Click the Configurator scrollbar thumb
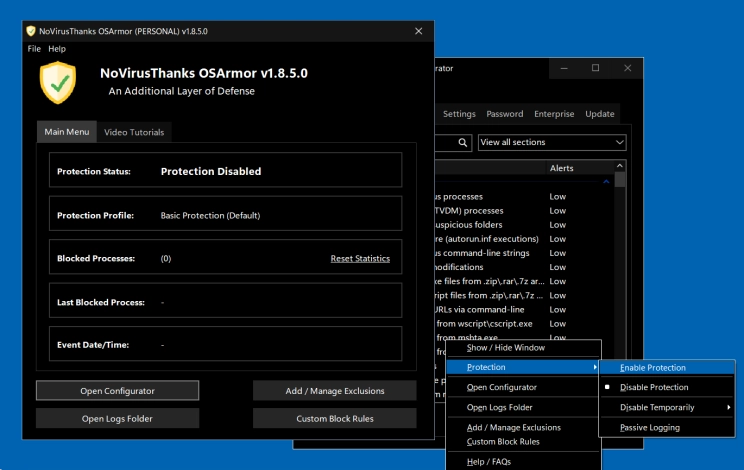 pyautogui.click(x=620, y=180)
